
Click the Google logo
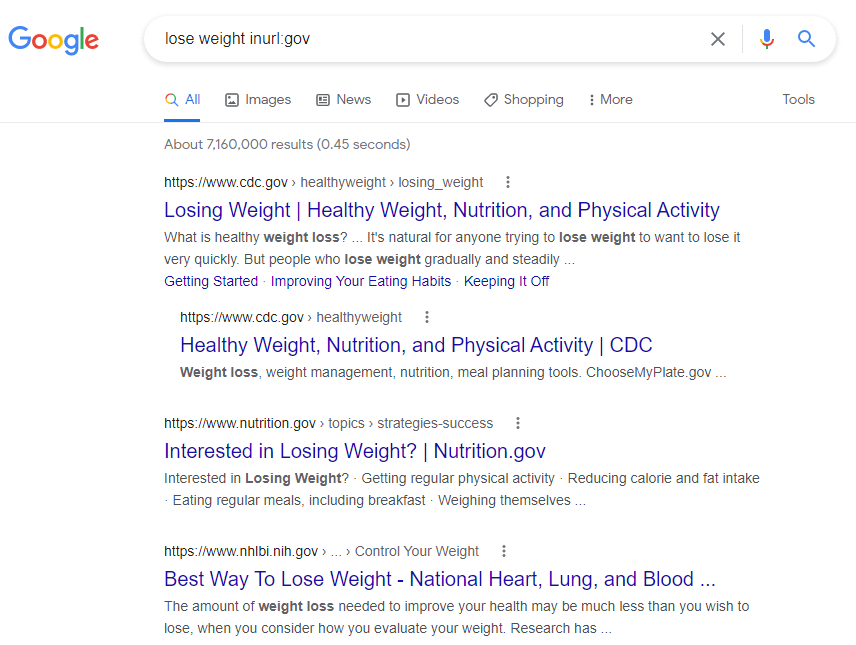(x=54, y=40)
